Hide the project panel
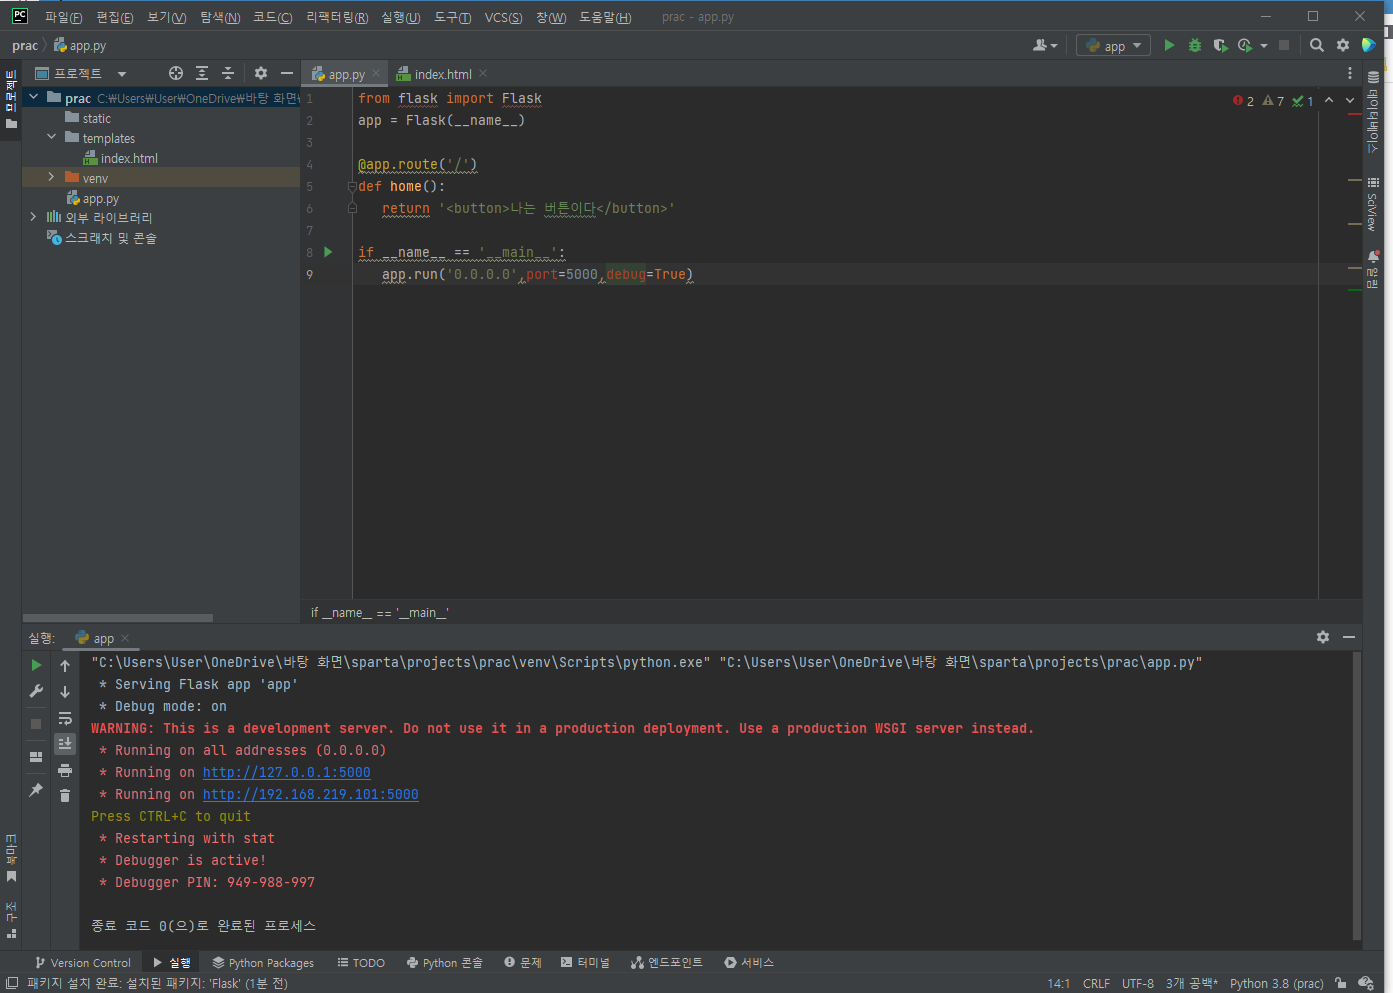 click(x=287, y=73)
